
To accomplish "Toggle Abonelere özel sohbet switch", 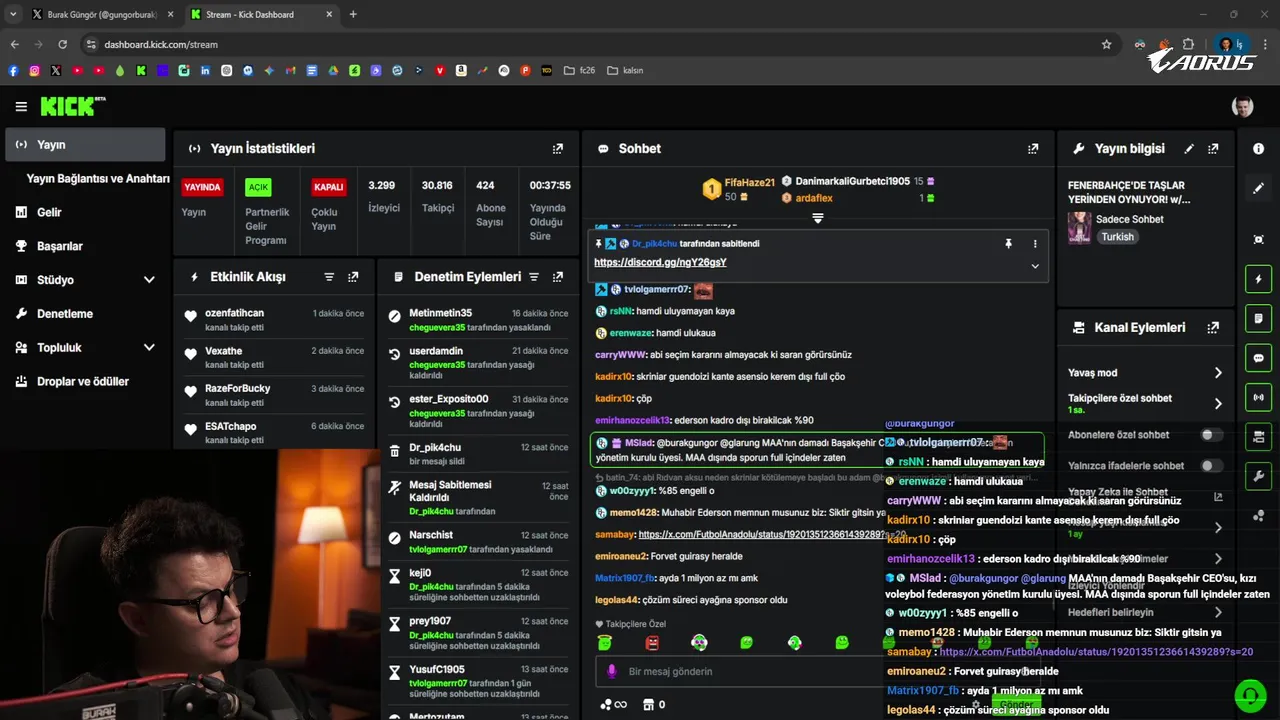I will (1211, 435).
